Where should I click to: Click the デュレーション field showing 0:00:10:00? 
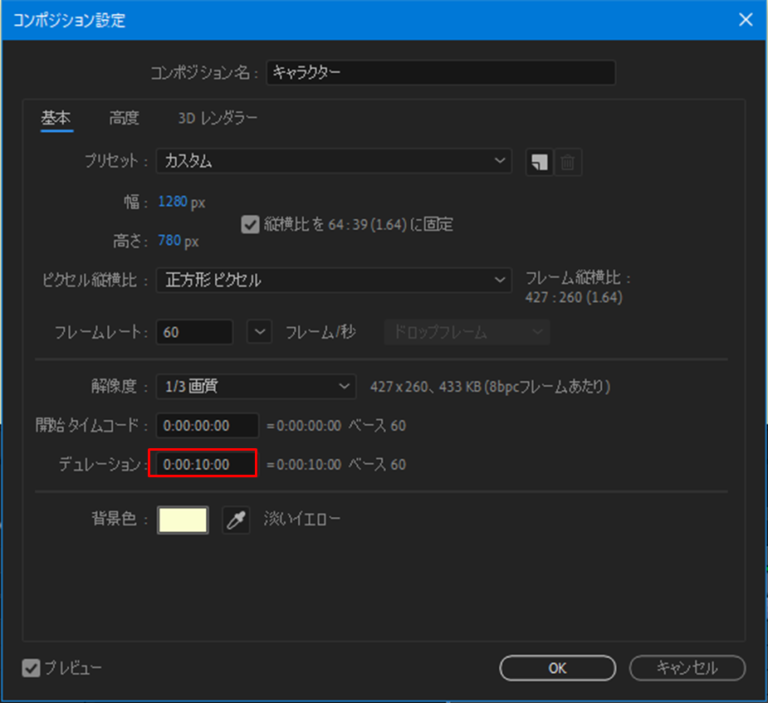pos(203,464)
